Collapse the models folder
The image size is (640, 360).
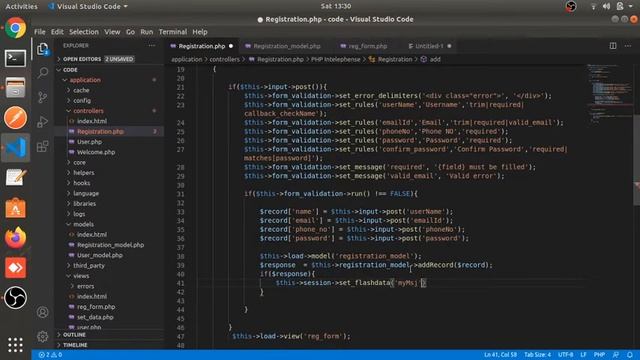(83, 224)
